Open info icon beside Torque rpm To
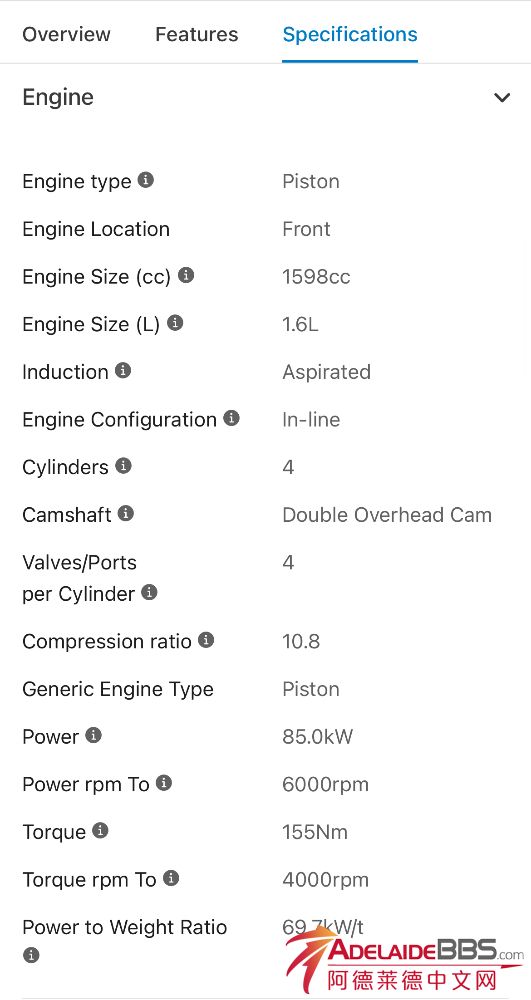531x1000 pixels. point(171,878)
